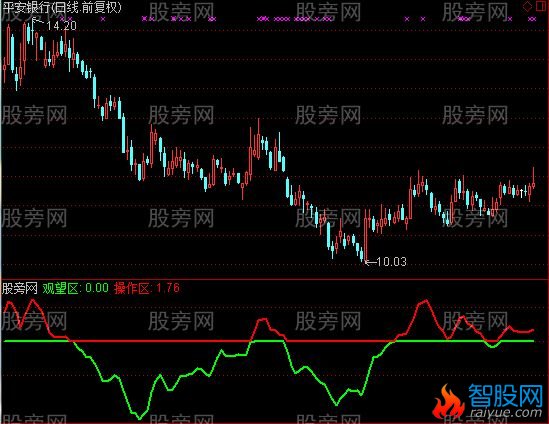The width and height of the screenshot is (549, 424).
Task: Click the 股旁网 indicator name label
Action: 20,289
